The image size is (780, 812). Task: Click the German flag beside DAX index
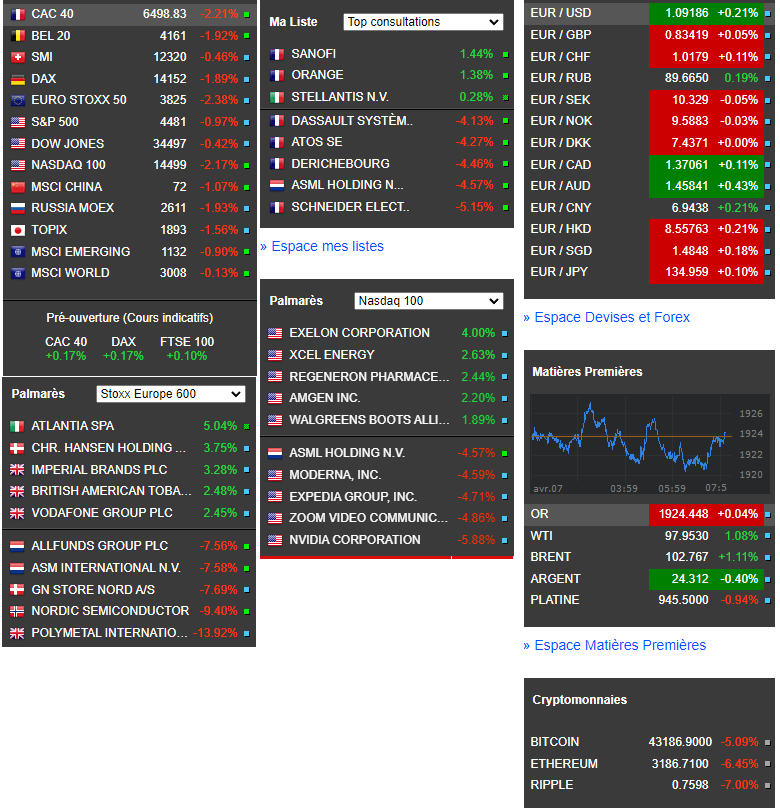click(18, 79)
